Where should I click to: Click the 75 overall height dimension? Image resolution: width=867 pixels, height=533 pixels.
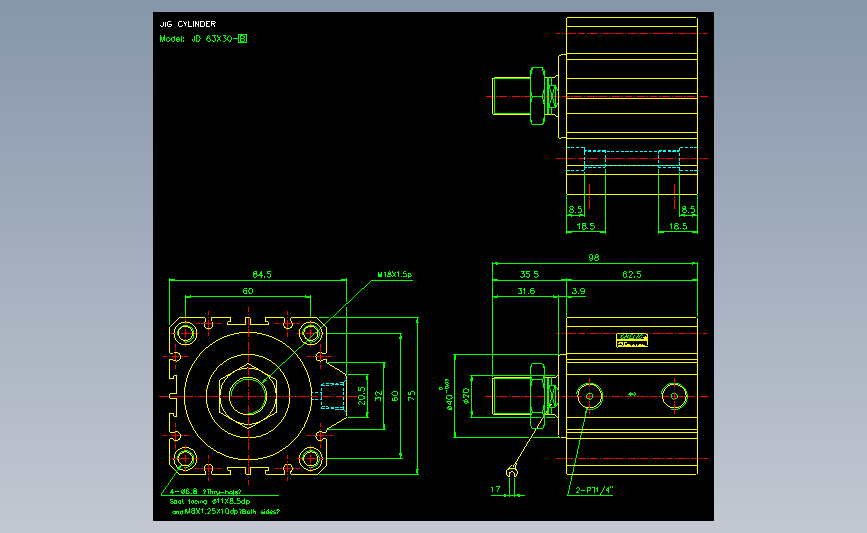pos(412,396)
